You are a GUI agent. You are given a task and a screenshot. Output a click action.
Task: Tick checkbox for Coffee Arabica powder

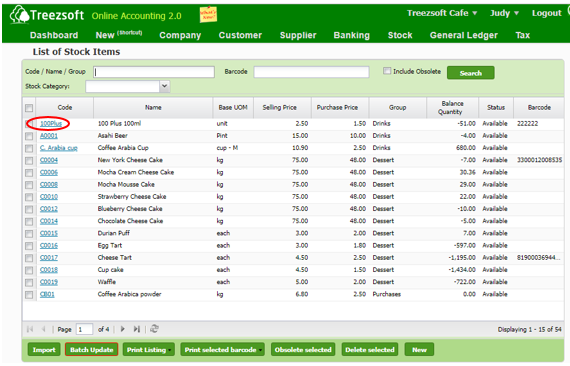click(x=29, y=294)
